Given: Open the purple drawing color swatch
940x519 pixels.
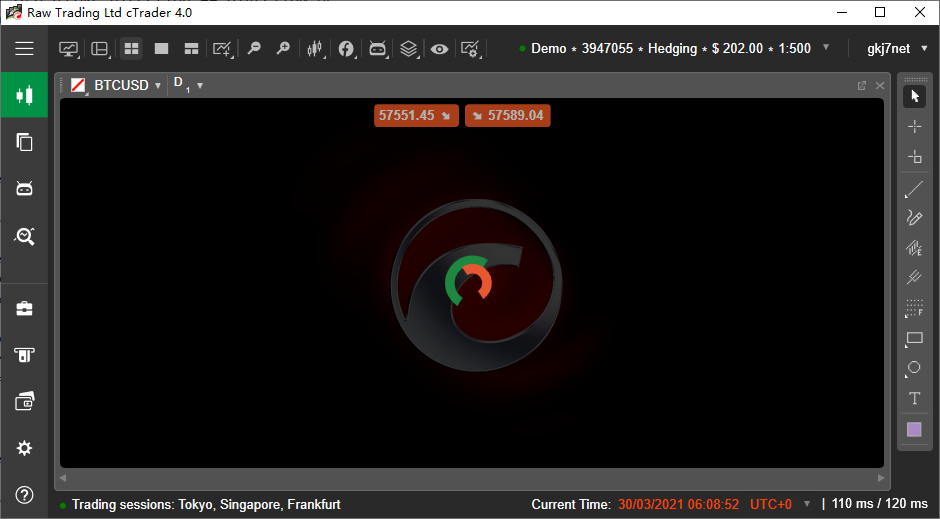Looking at the screenshot, I should tap(914, 429).
